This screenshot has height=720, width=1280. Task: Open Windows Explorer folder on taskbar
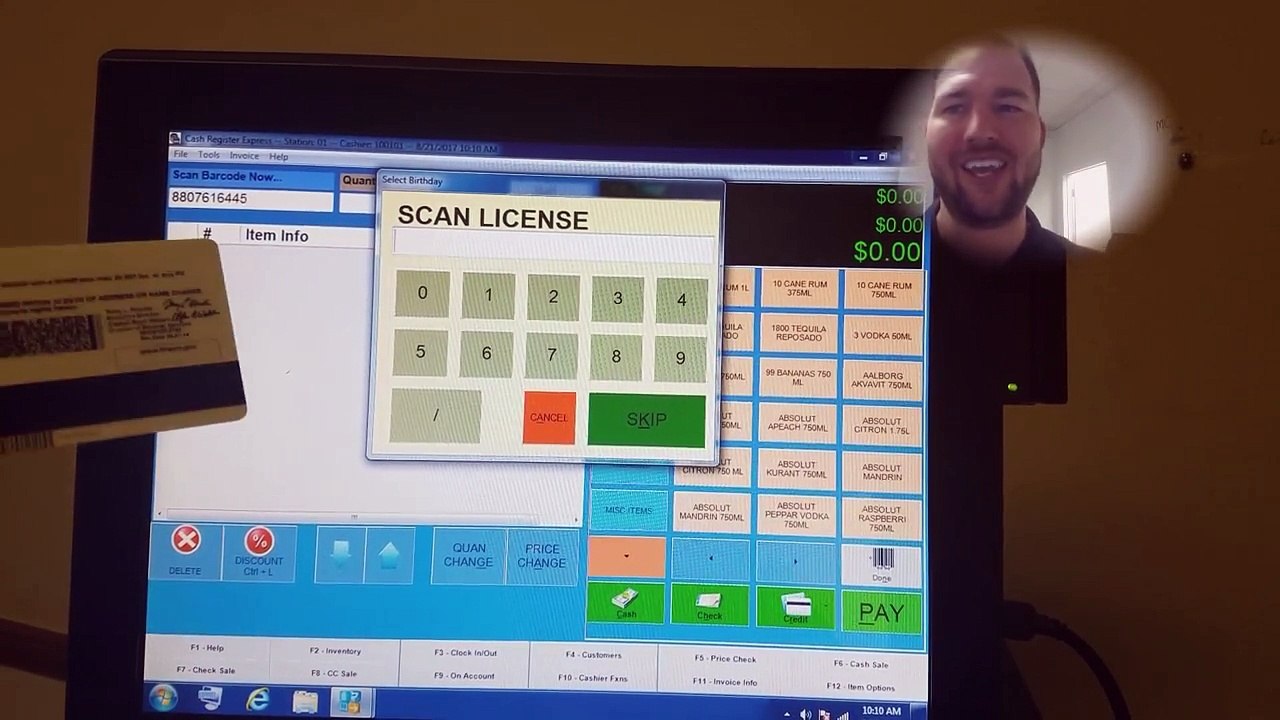pos(305,701)
